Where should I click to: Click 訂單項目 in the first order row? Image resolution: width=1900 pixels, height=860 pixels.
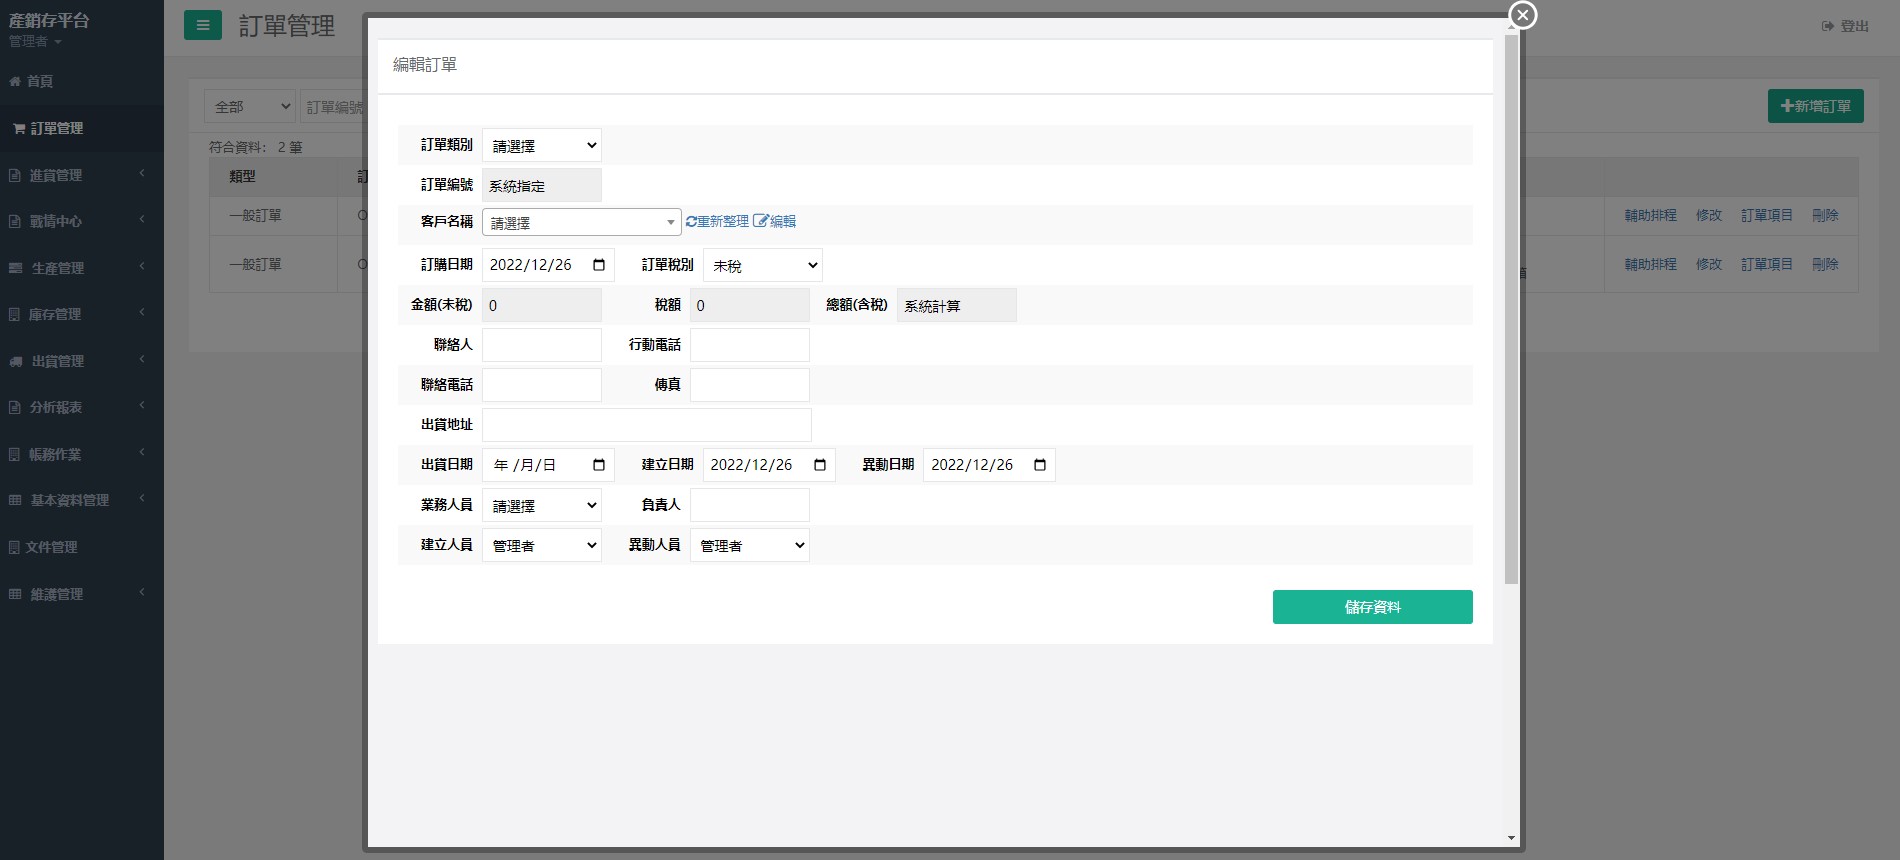coord(1767,215)
